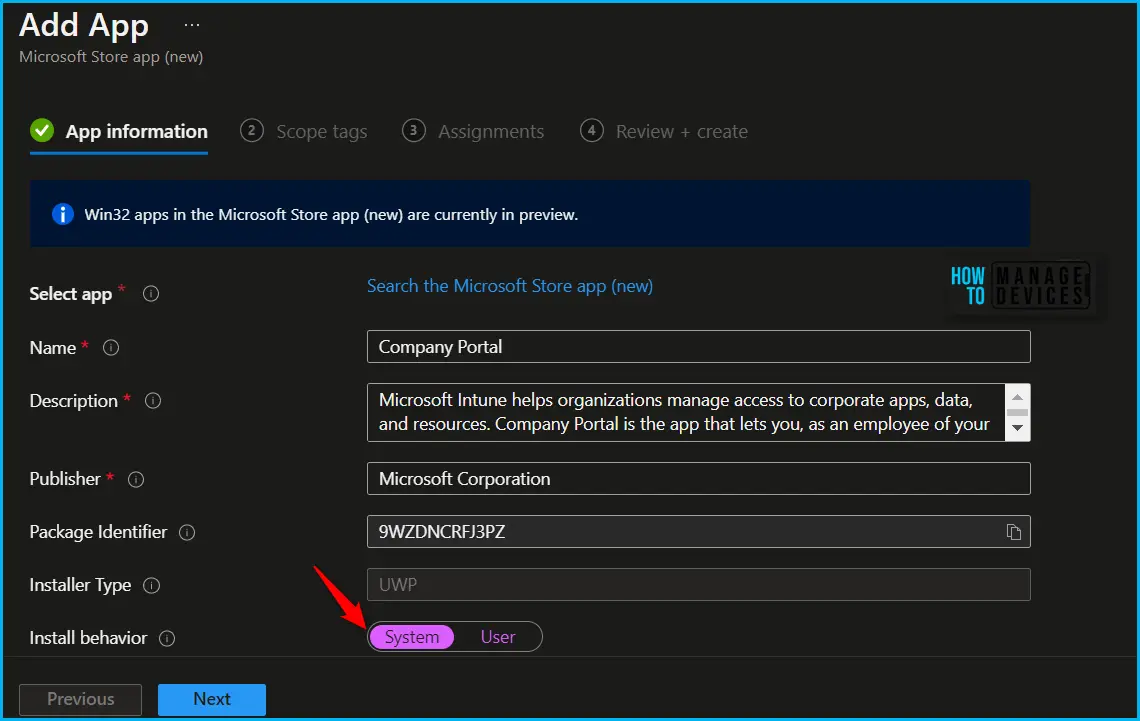Image resolution: width=1140 pixels, height=721 pixels.
Task: Click the Description scrollbar down arrow
Action: coord(1017,428)
